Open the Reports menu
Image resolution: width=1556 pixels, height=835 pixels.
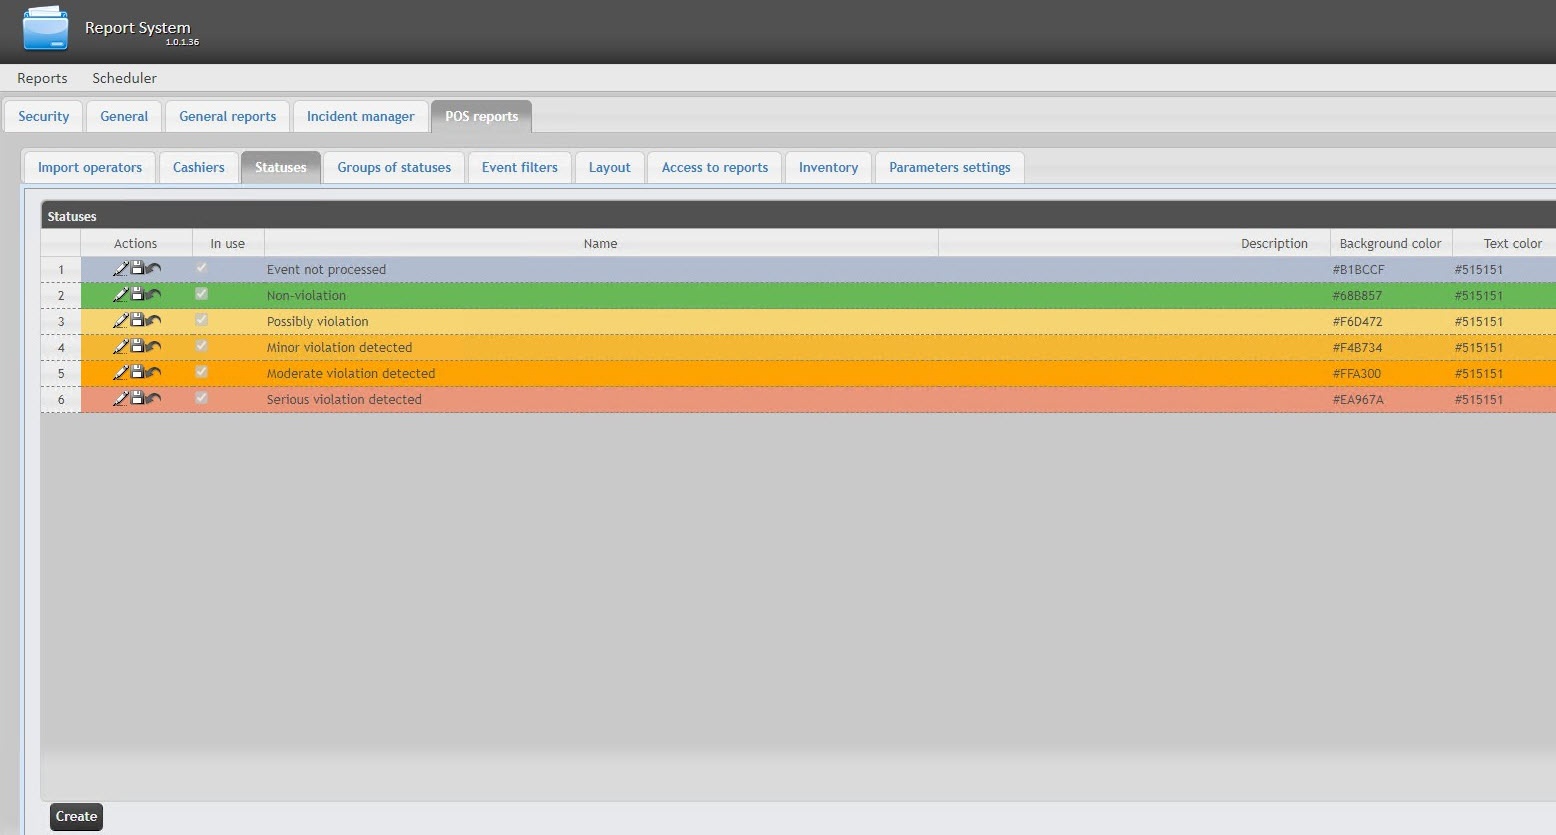(x=42, y=78)
